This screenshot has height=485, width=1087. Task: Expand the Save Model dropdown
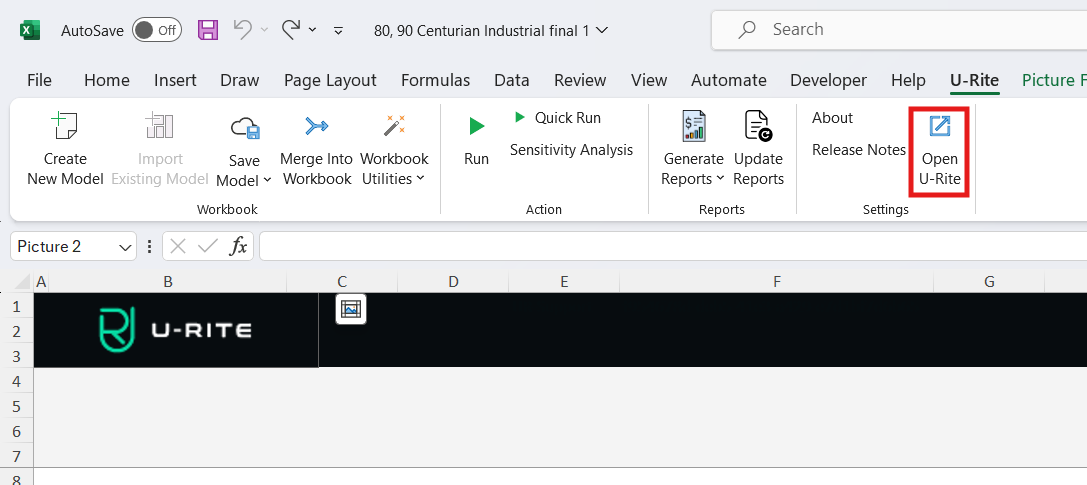pyautogui.click(x=267, y=181)
